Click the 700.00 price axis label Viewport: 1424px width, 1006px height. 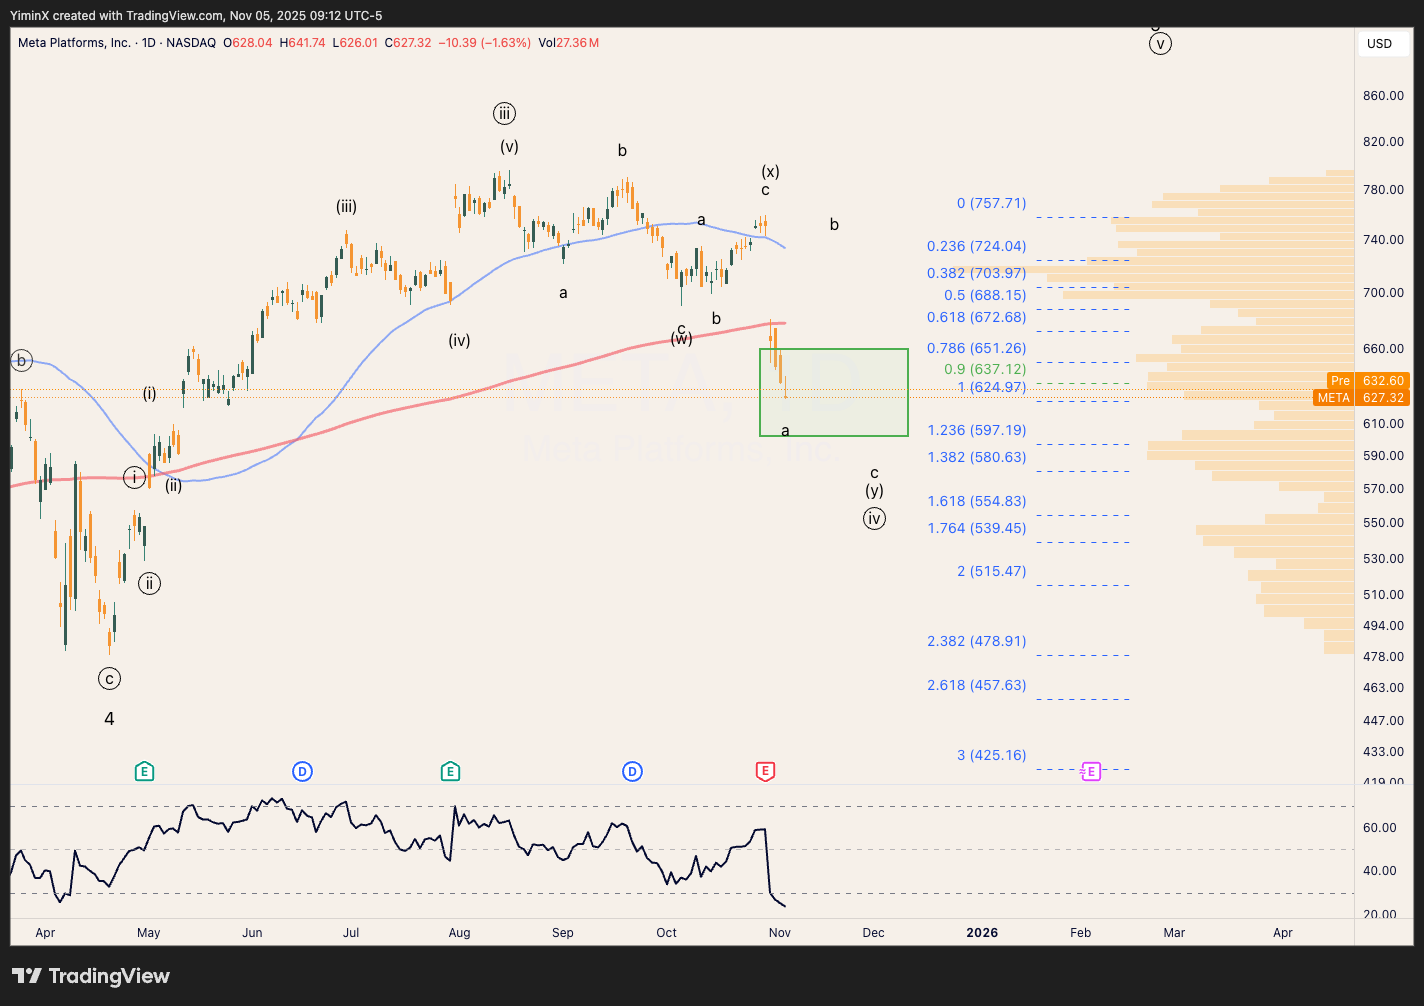click(x=1384, y=293)
